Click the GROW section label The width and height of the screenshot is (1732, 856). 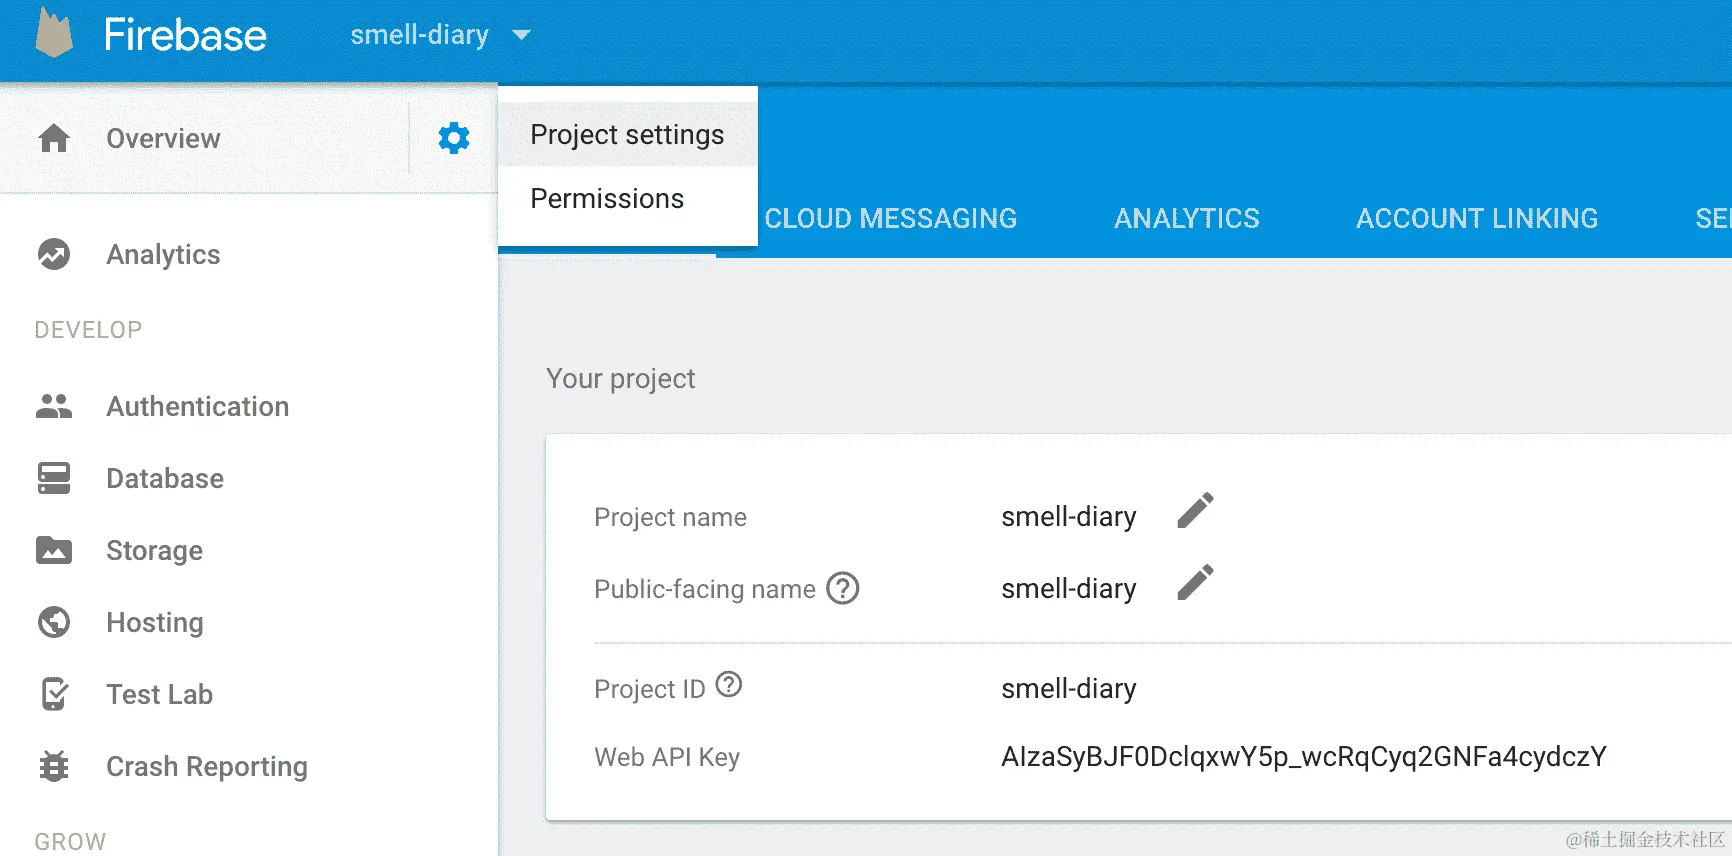click(70, 842)
